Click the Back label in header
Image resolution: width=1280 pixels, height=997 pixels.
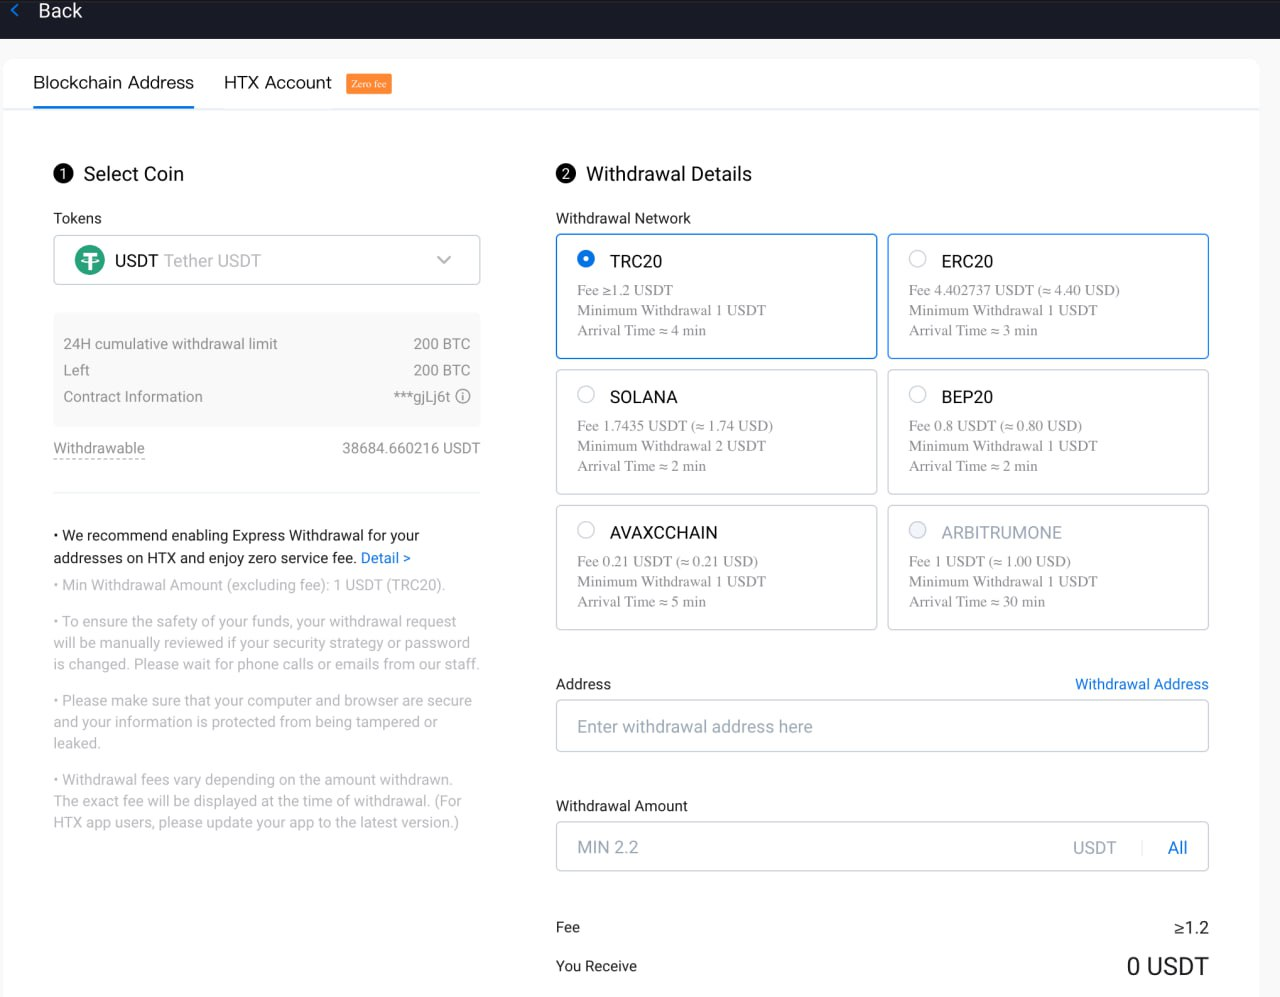tap(60, 11)
